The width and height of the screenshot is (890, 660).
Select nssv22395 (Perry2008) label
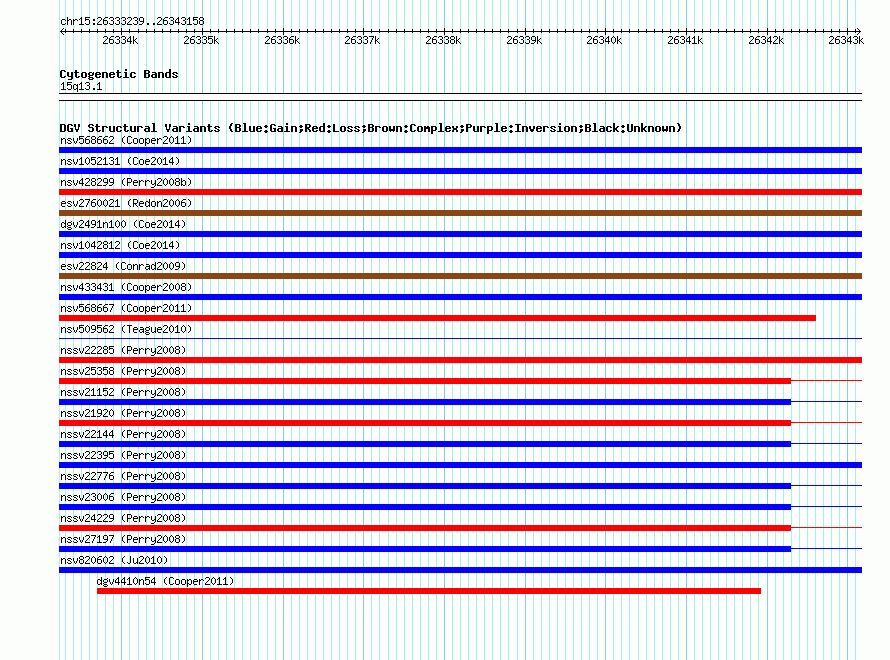tap(123, 455)
